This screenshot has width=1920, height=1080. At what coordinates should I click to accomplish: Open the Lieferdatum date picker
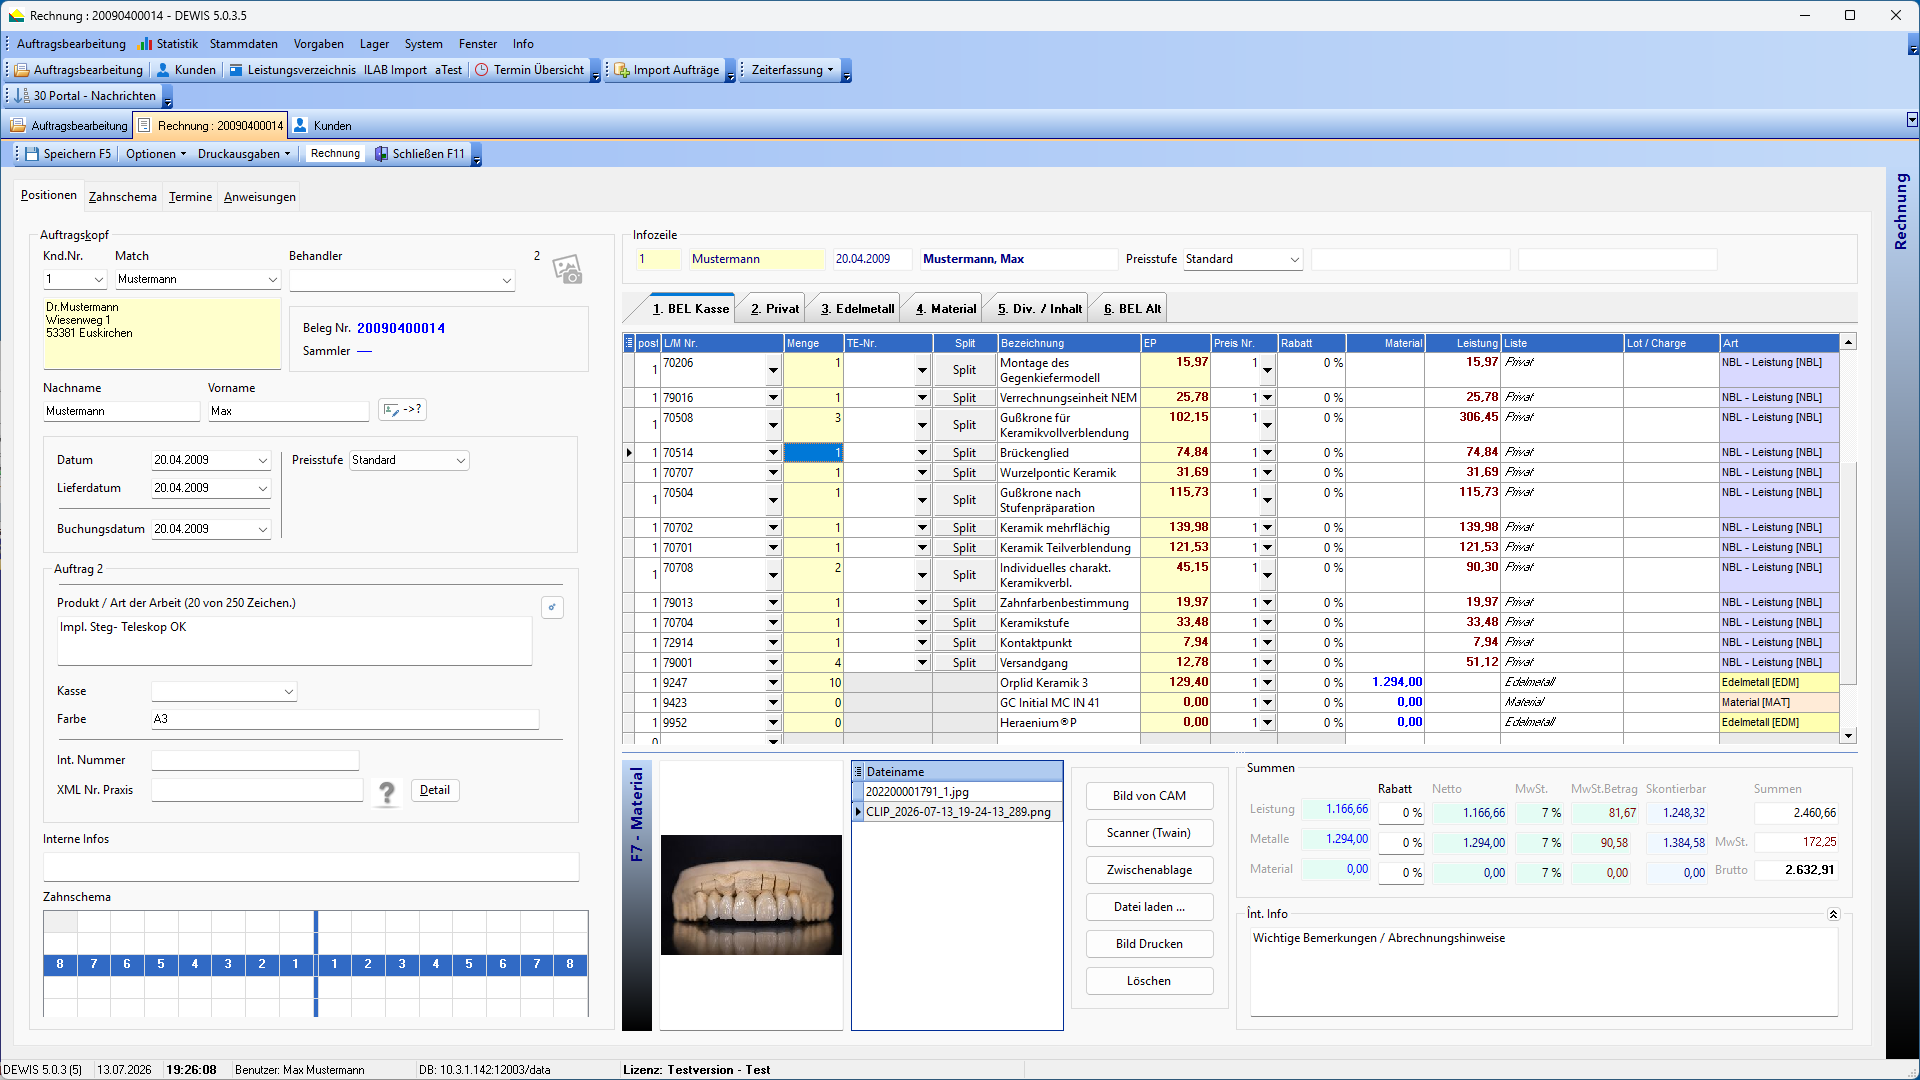pyautogui.click(x=263, y=489)
